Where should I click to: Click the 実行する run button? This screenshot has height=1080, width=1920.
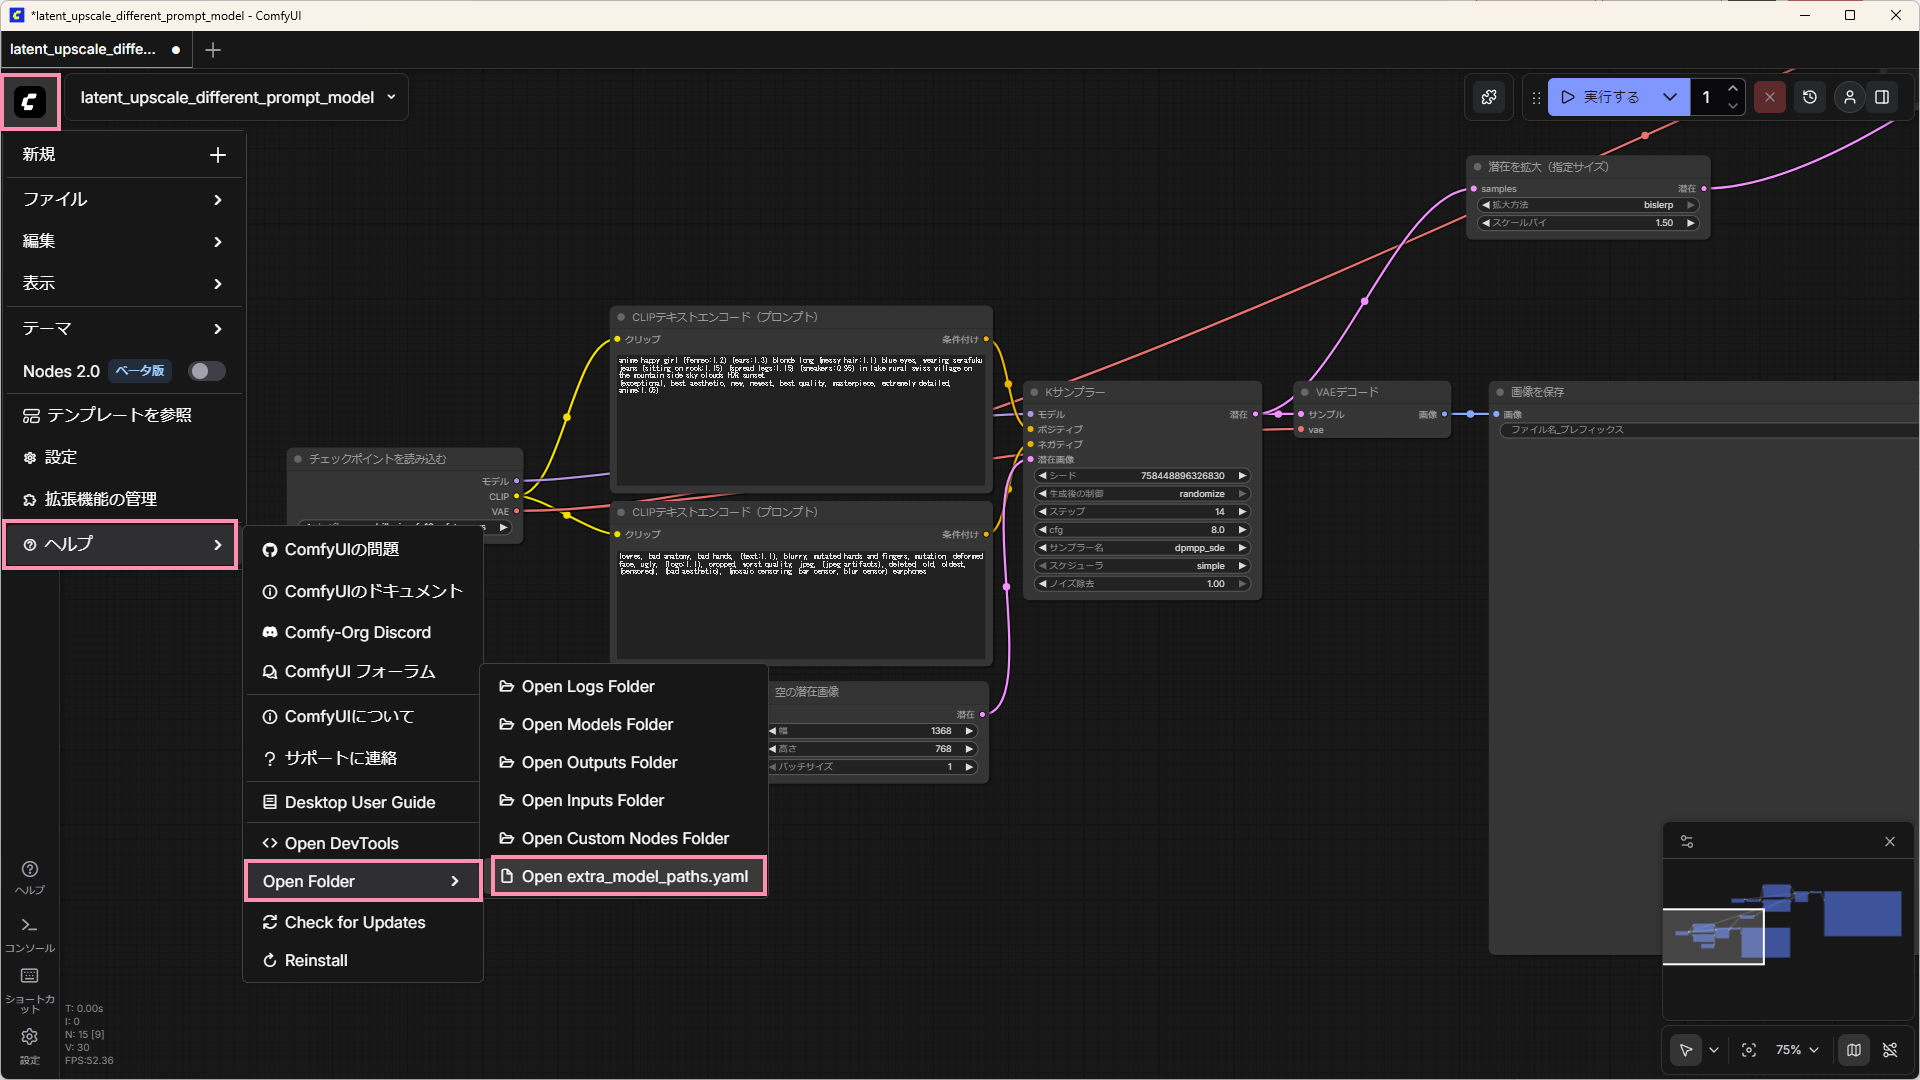tap(1602, 97)
